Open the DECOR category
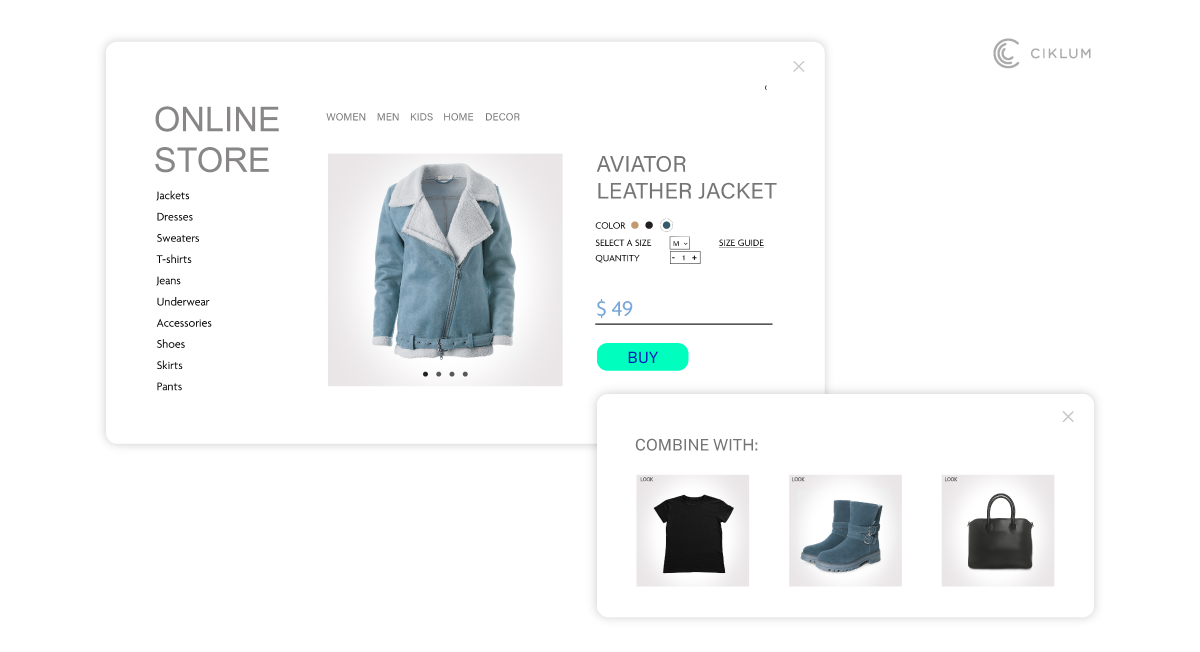Image resolution: width=1200 pixels, height=652 pixels. (x=502, y=117)
